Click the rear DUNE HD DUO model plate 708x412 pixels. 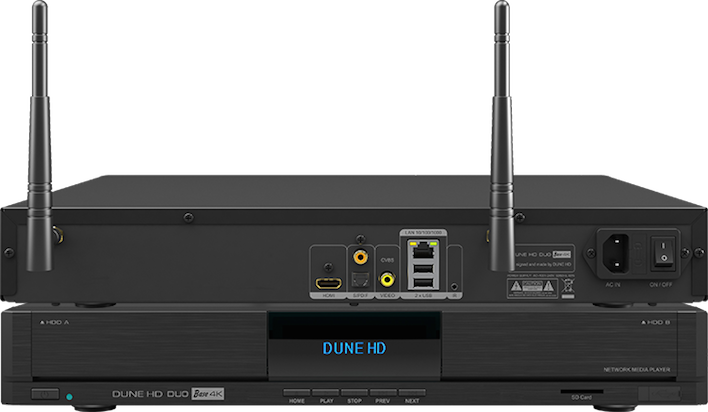pyautogui.click(x=544, y=259)
